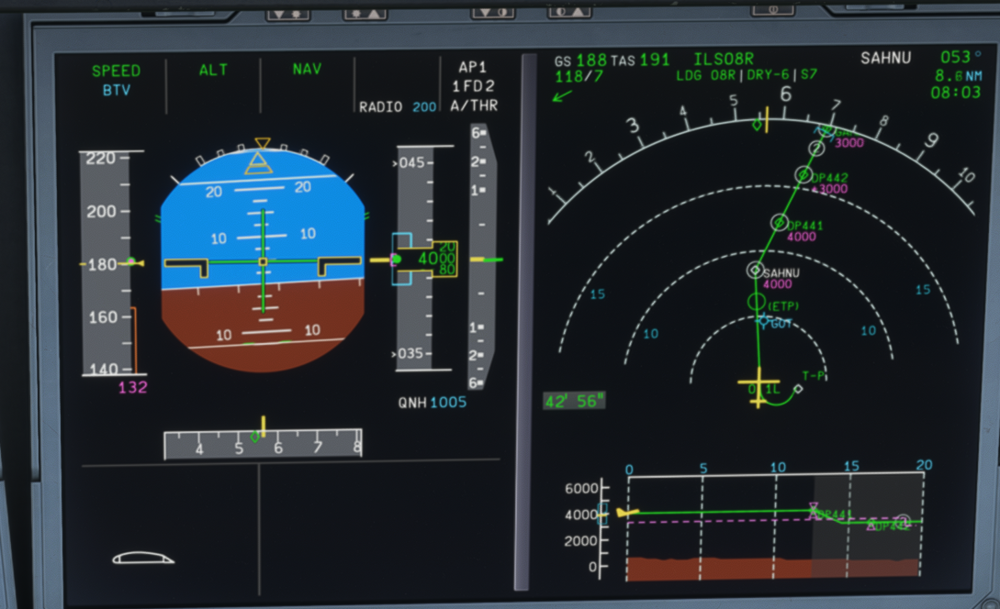Click the white wing flap outline icon
This screenshot has height=609, width=1000.
click(143, 557)
